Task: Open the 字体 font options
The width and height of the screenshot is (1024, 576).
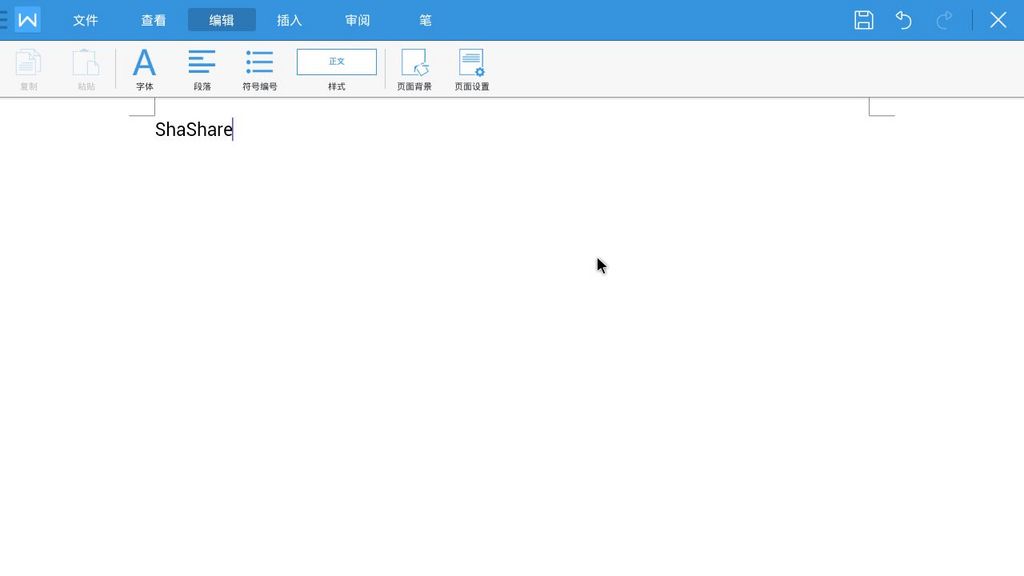Action: (144, 69)
